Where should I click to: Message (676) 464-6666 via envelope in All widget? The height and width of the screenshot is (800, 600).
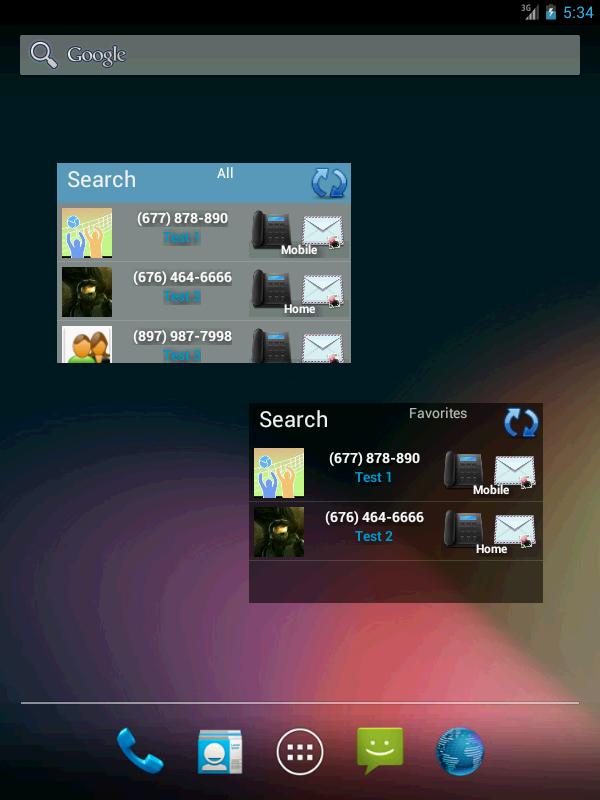point(322,291)
